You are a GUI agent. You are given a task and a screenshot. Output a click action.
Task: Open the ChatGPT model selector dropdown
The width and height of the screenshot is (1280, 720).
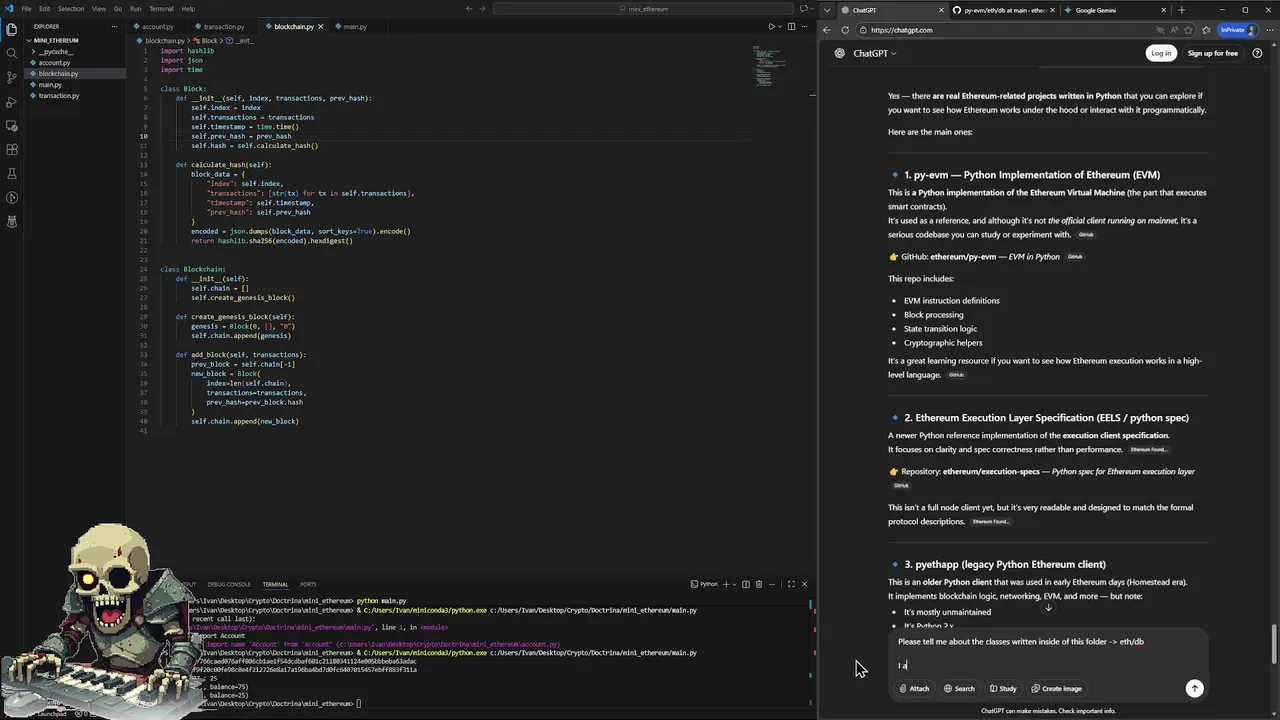pos(874,53)
